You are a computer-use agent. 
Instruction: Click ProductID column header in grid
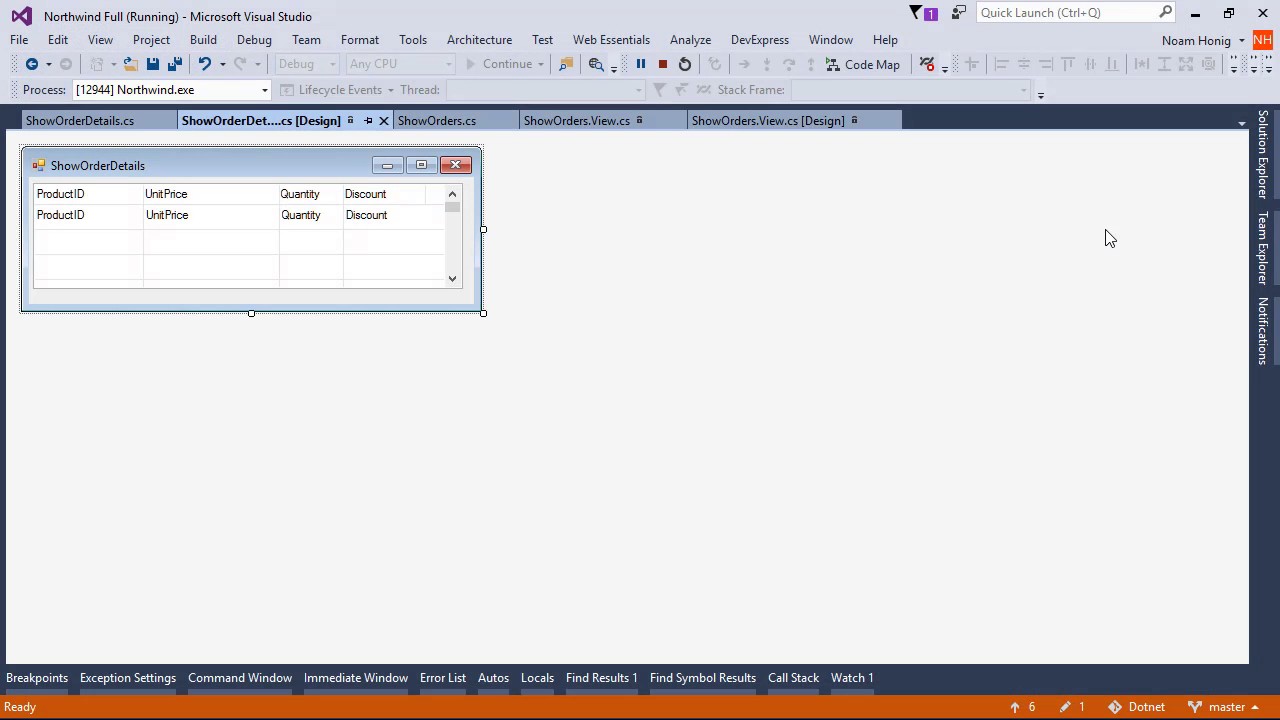click(x=88, y=194)
